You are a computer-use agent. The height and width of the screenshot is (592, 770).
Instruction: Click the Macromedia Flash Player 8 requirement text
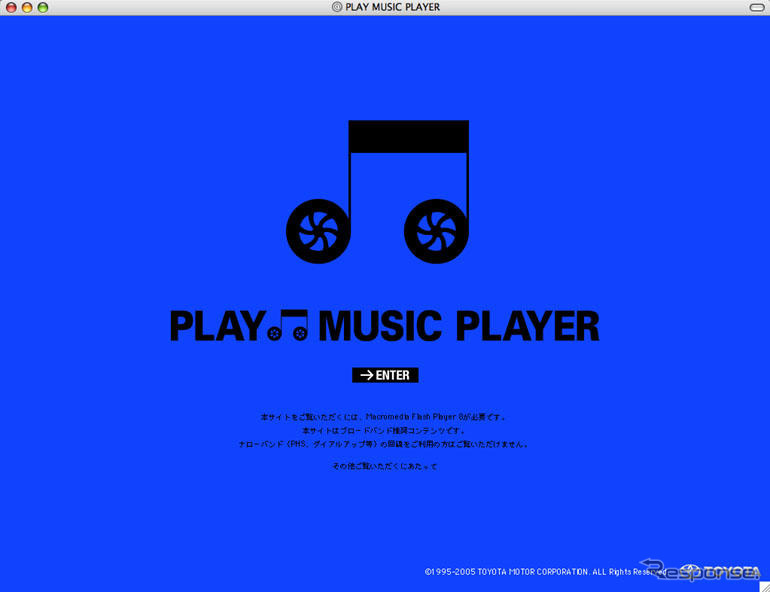pos(383,417)
